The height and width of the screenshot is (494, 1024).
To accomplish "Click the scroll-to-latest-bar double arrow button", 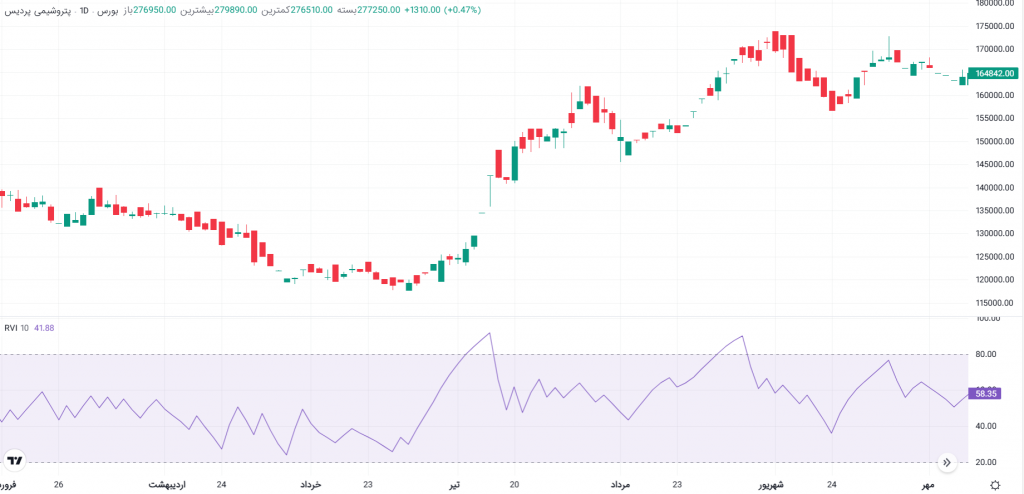I will [947, 463].
